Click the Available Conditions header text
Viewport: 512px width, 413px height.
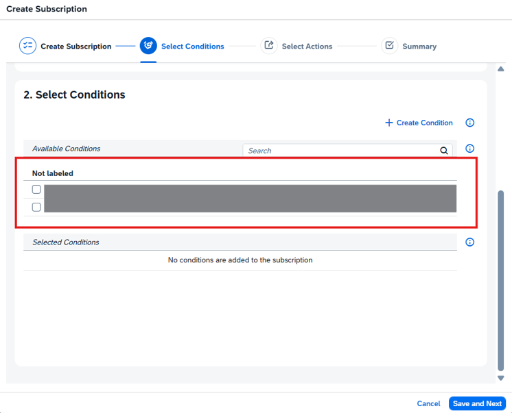(66, 149)
